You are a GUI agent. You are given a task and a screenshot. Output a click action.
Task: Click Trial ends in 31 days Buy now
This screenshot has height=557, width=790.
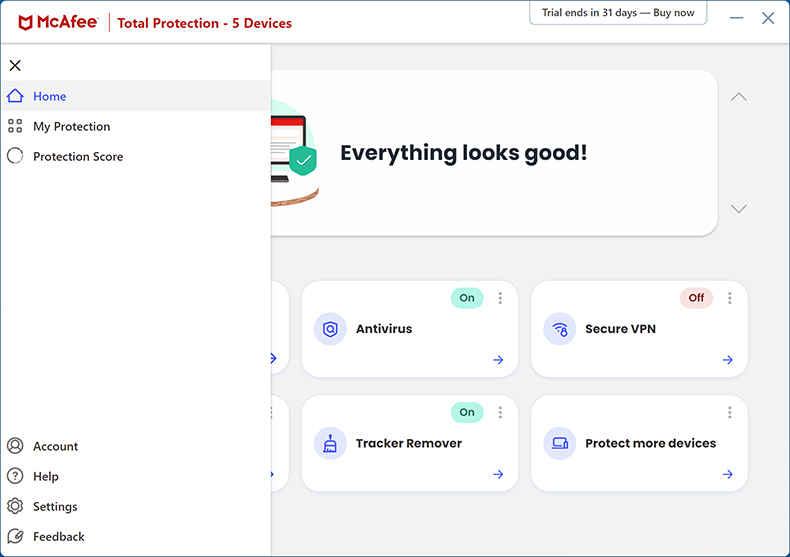[618, 13]
